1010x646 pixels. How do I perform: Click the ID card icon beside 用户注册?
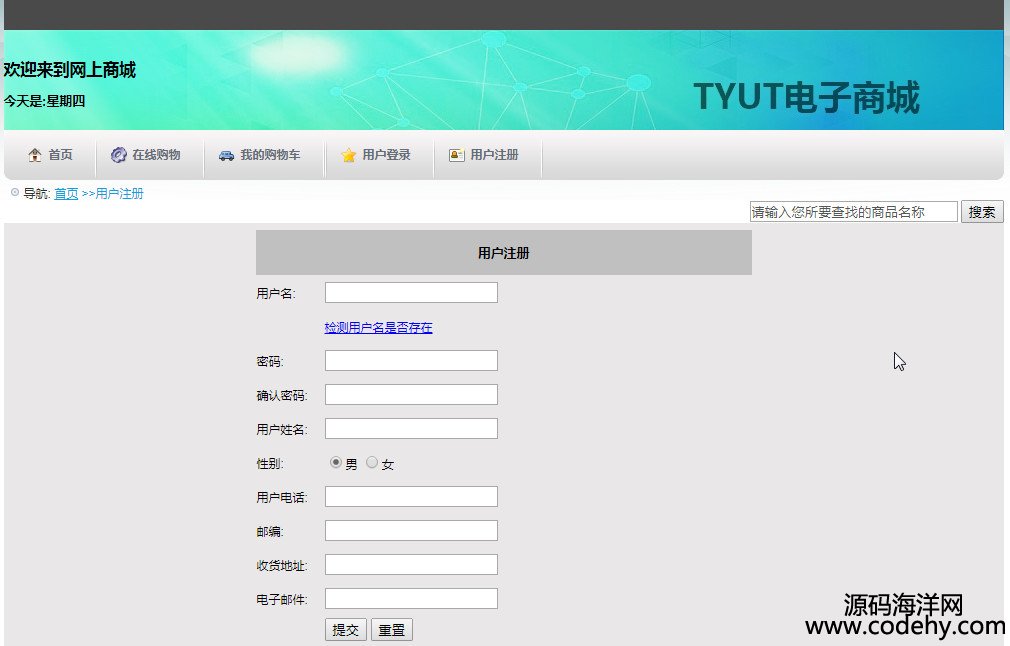point(457,155)
